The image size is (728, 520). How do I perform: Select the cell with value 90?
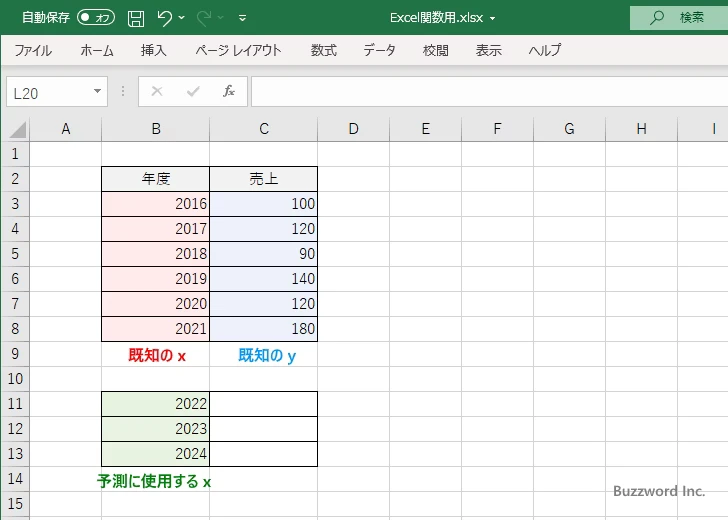coord(264,254)
